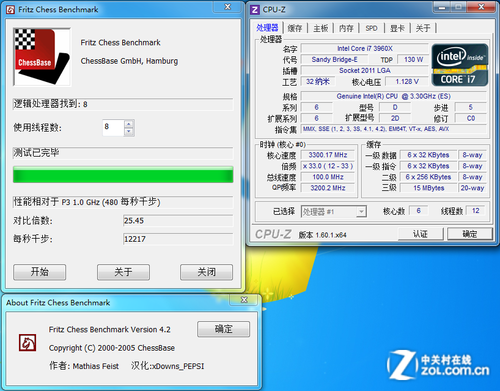Click the knight icon in About dialog
The height and width of the screenshot is (391, 500).
click(x=27, y=343)
